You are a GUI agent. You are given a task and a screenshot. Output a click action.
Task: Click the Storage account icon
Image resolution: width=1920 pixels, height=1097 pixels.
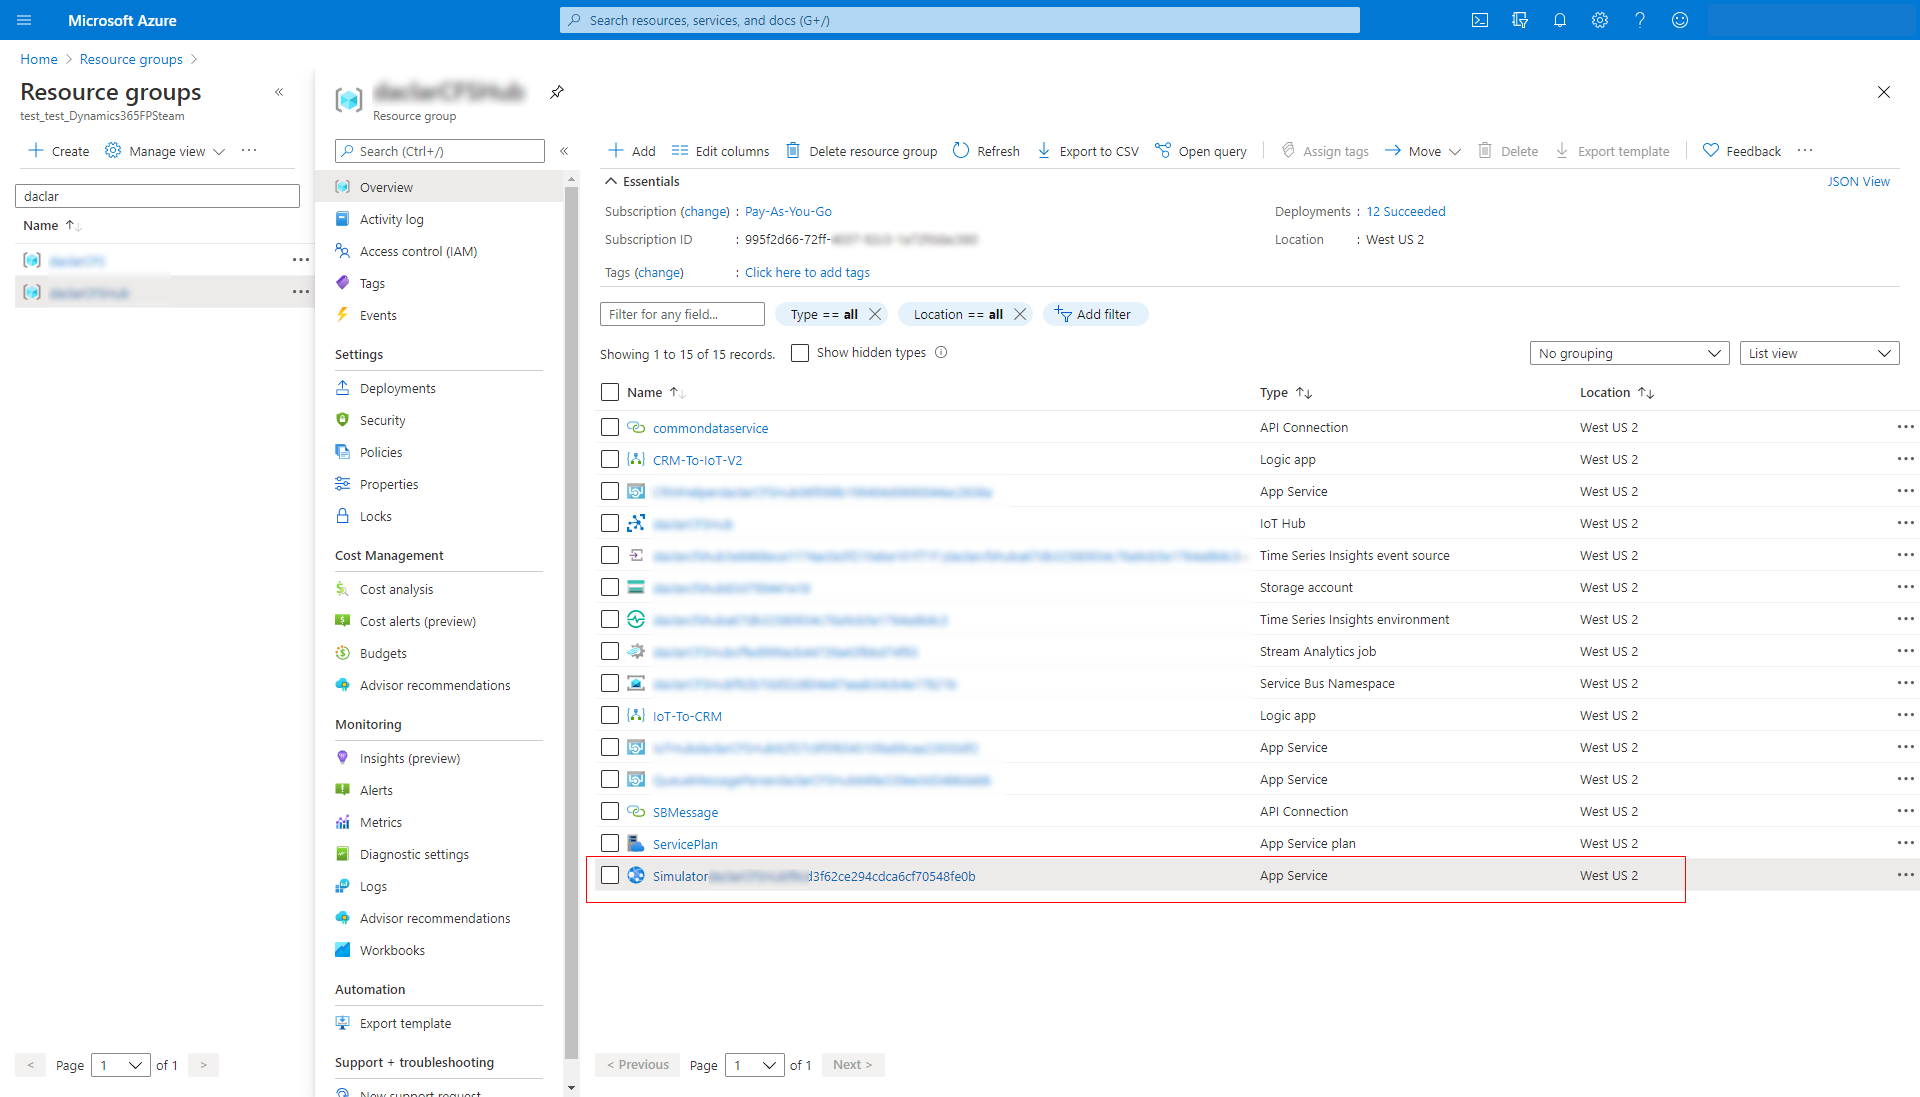636,587
